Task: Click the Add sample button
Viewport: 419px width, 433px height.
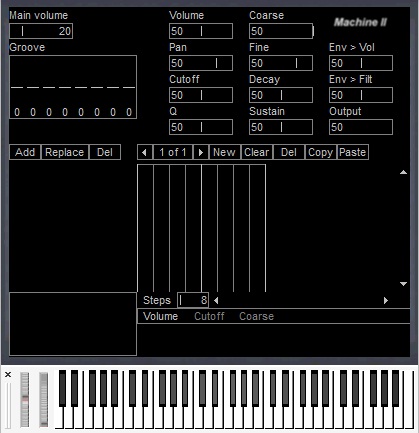Action: tap(25, 152)
